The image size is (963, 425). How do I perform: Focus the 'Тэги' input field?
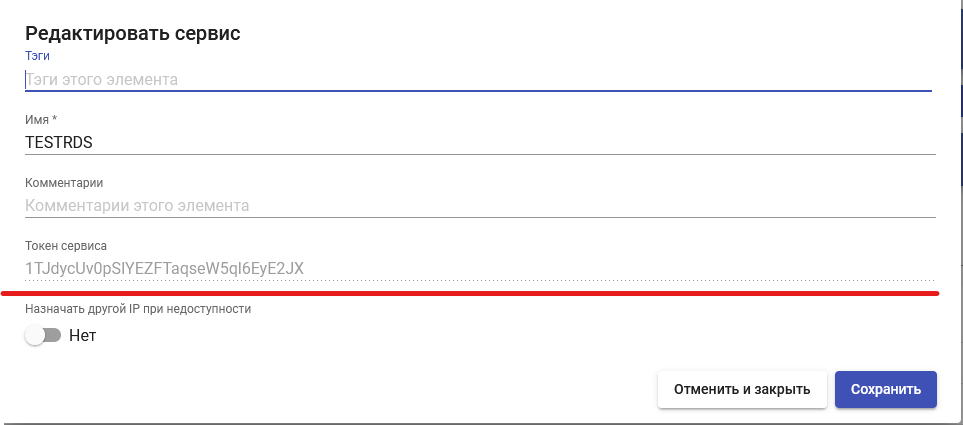point(478,79)
